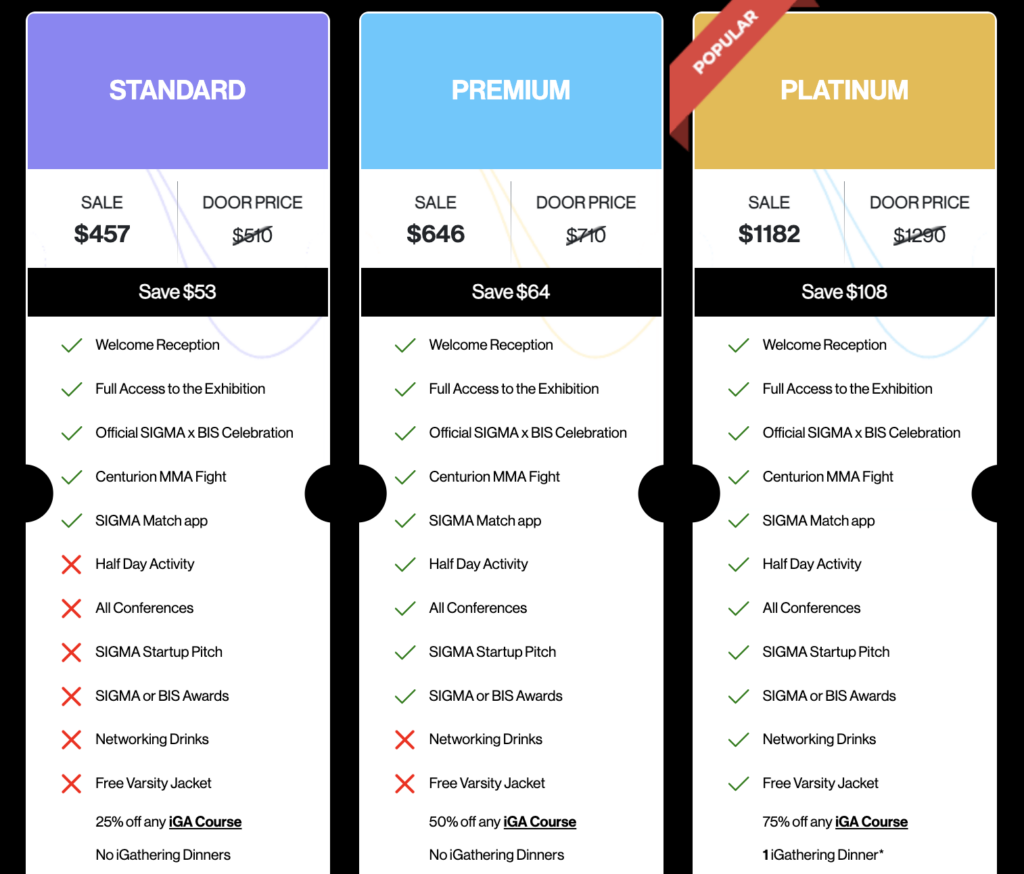This screenshot has height=874, width=1024.
Task: Click the green check for Premium All Conferences
Action: click(x=405, y=608)
